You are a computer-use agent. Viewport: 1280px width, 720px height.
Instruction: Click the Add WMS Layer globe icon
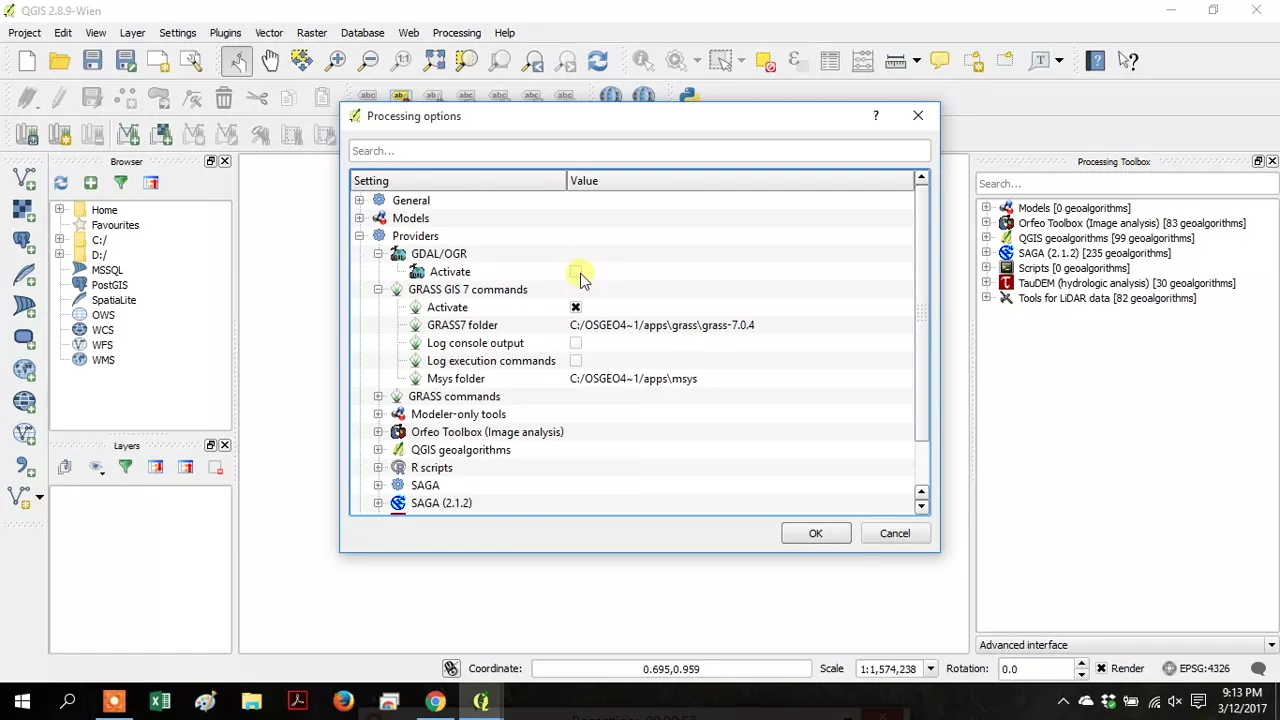[24, 370]
